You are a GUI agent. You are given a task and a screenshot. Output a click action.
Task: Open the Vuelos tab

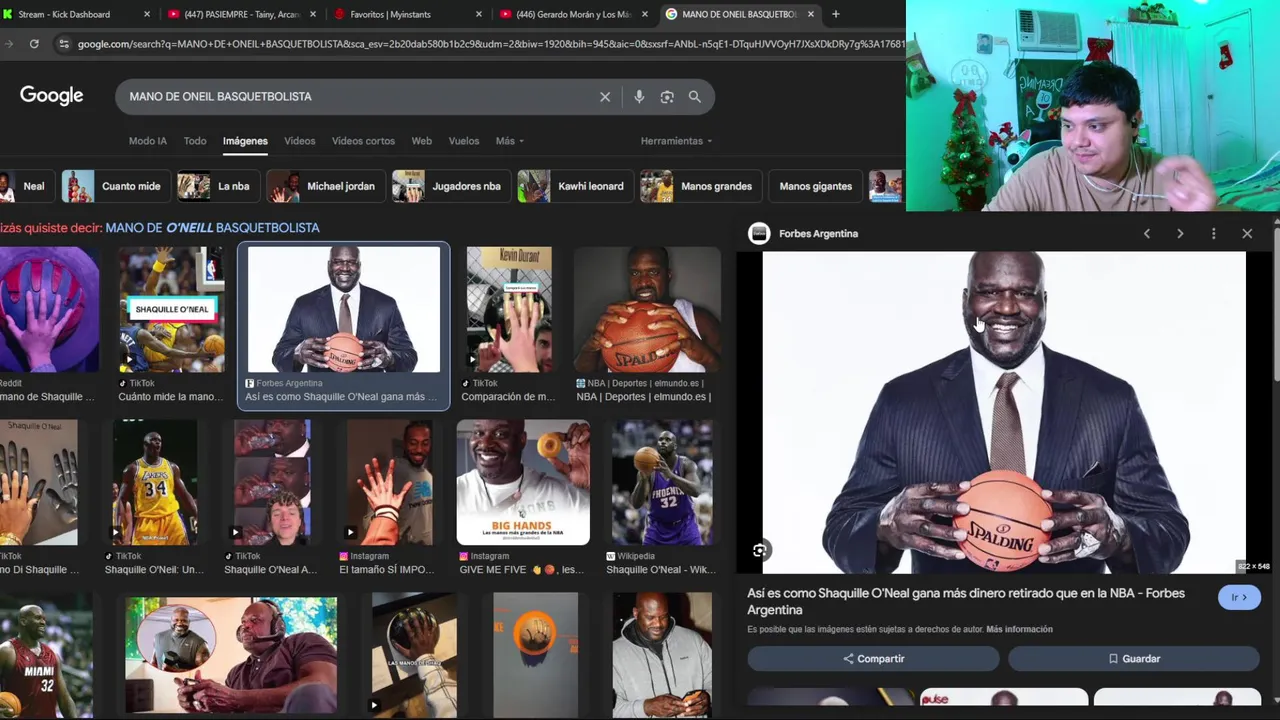[464, 141]
